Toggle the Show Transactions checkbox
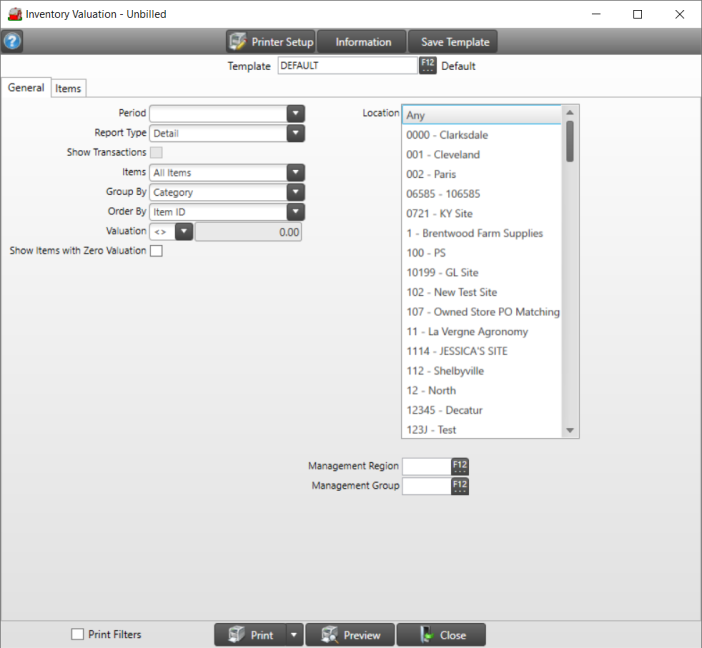The width and height of the screenshot is (702, 648). [x=156, y=152]
